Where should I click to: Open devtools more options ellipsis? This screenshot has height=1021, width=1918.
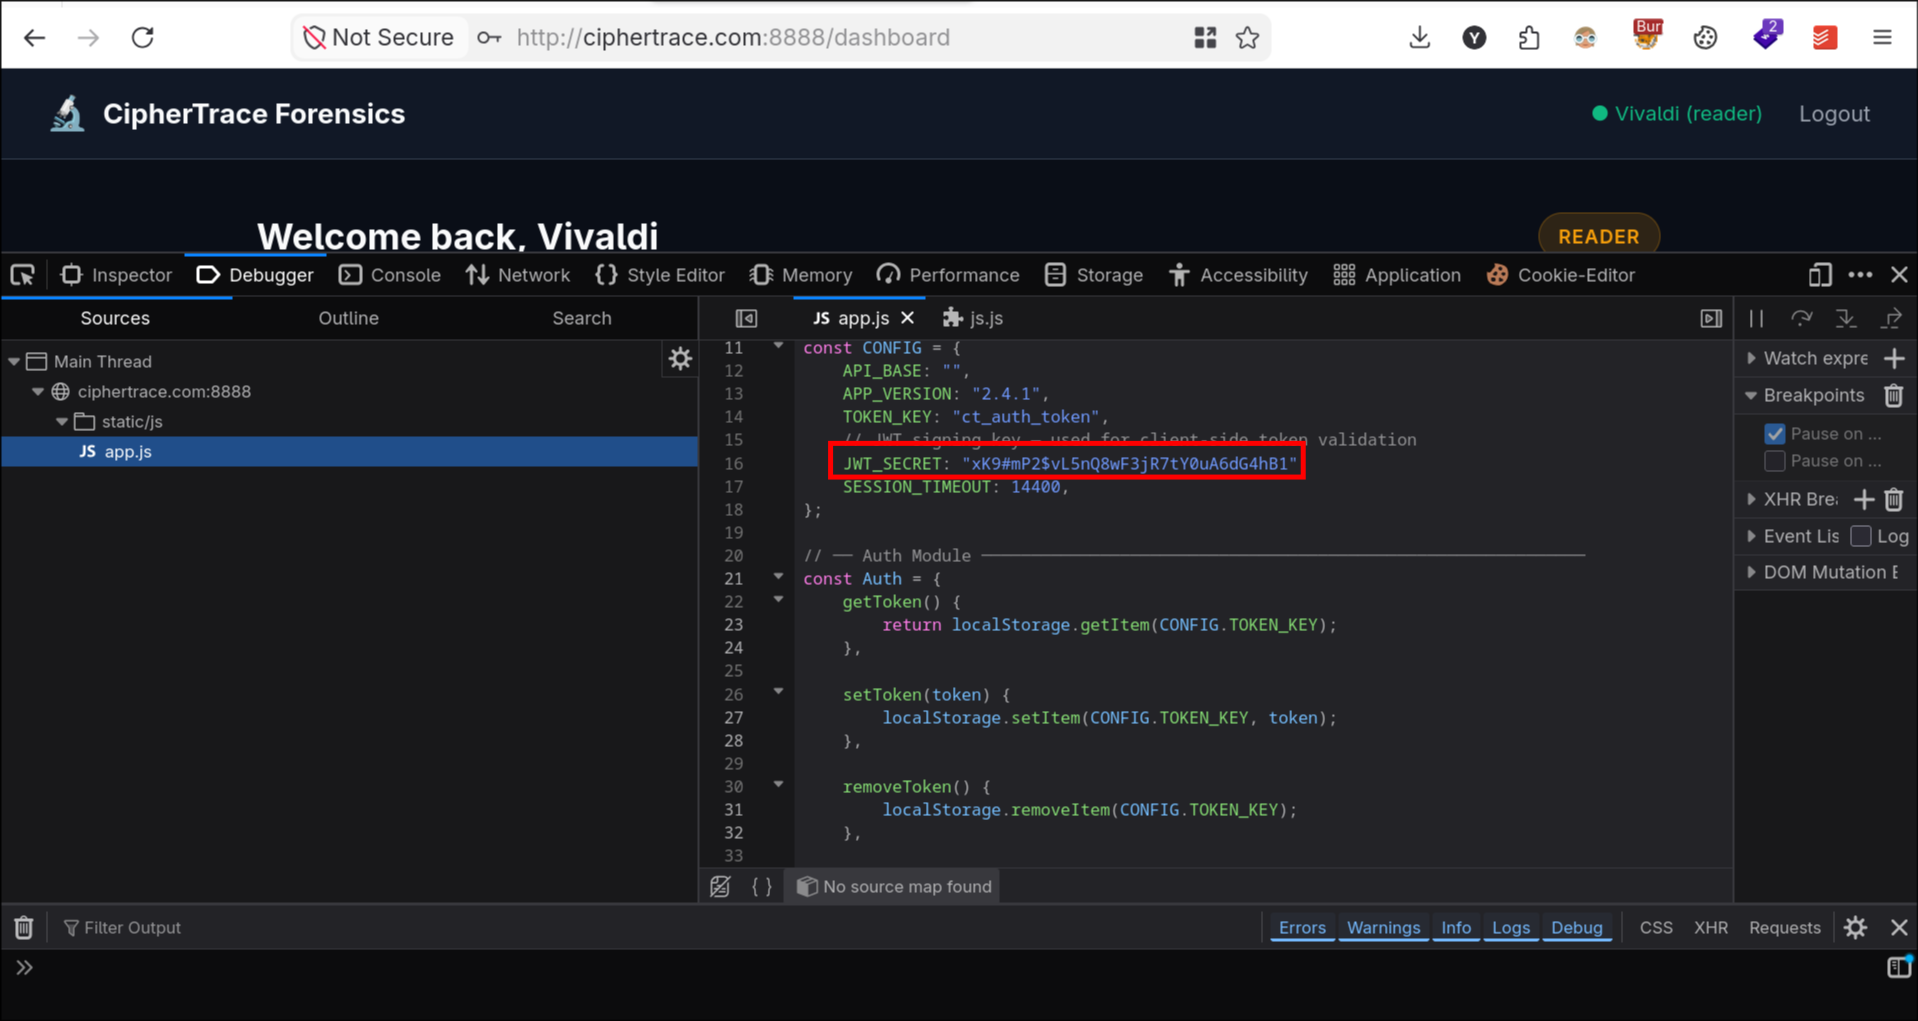(1860, 275)
